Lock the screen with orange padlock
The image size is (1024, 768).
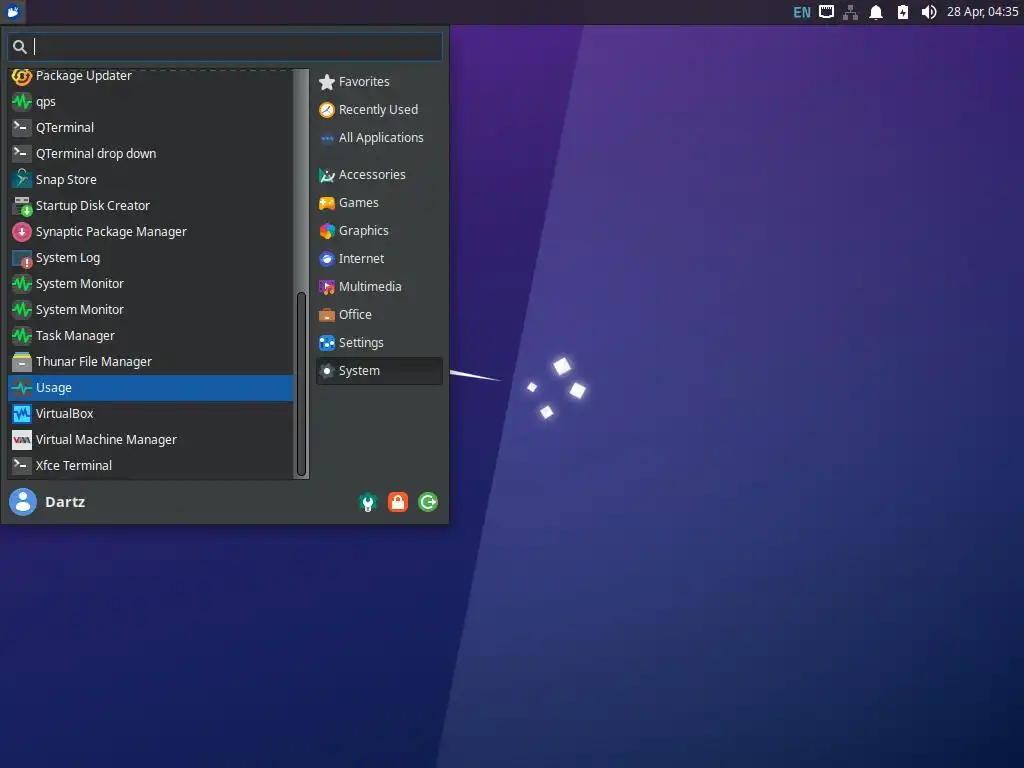point(398,502)
